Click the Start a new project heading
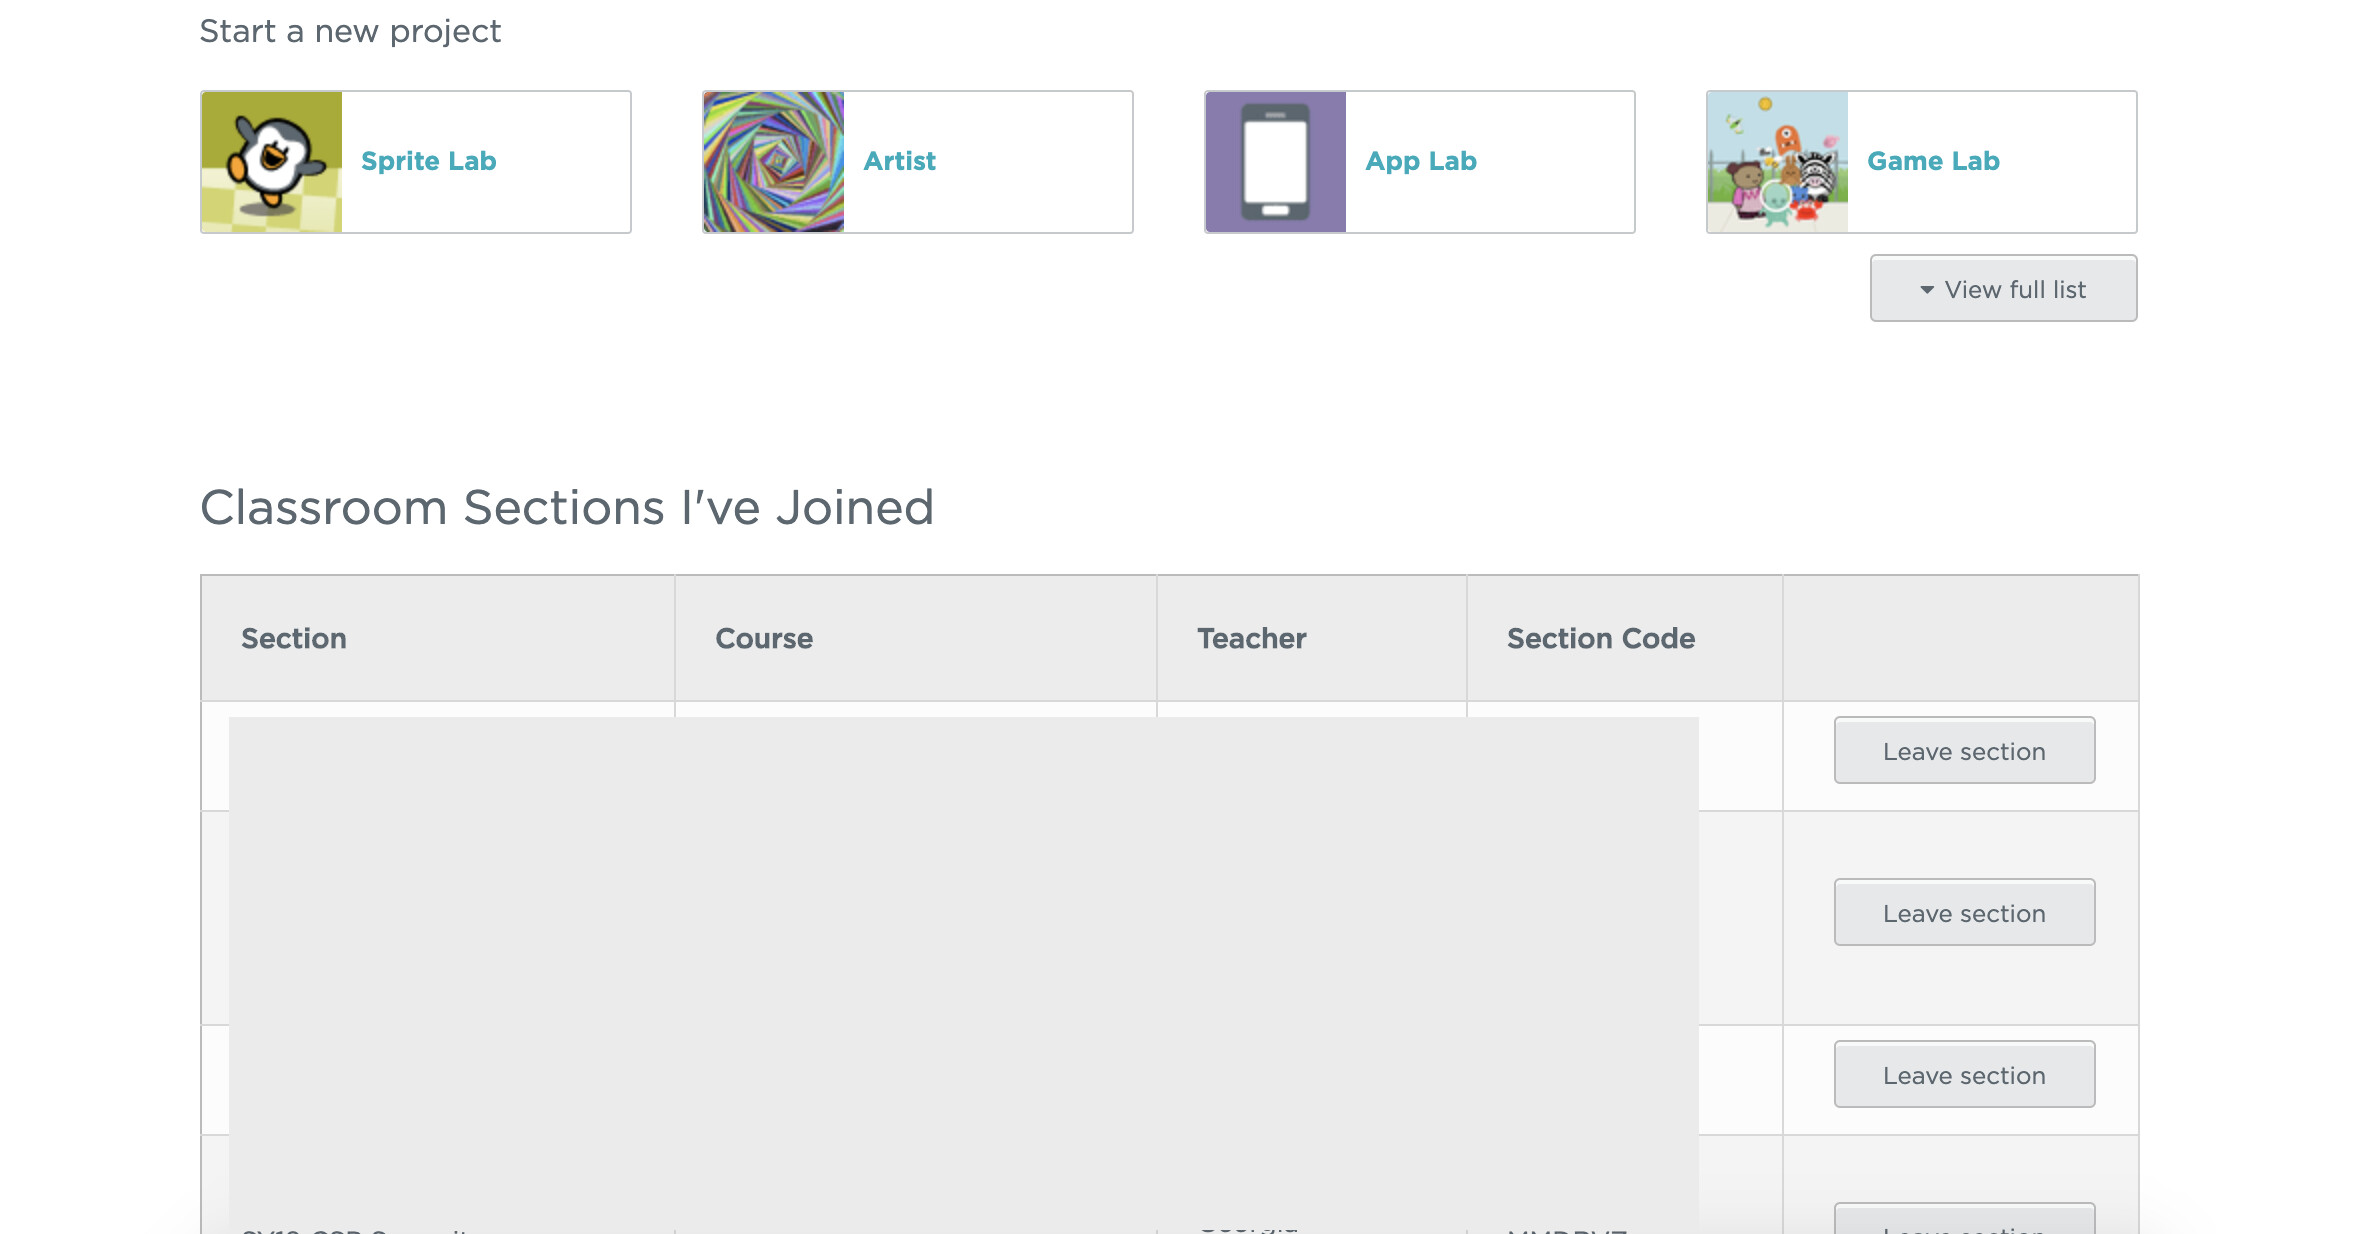Viewport: 2360px width, 1234px height. pos(350,31)
